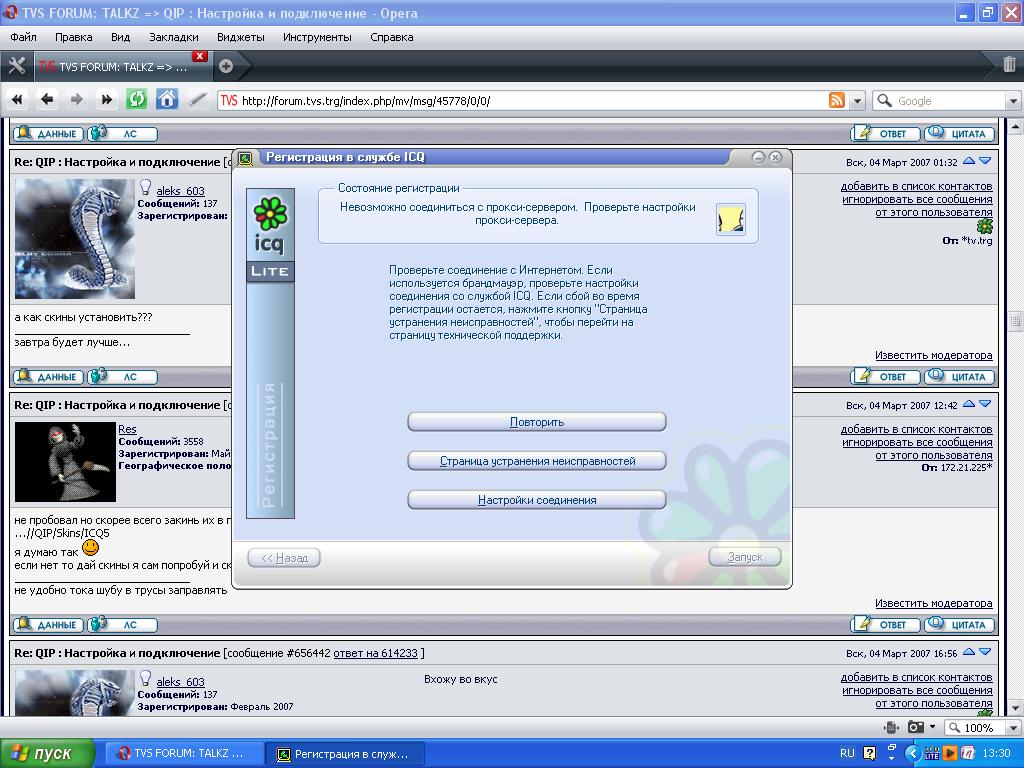
Task: Open the Инструменты menu
Action: coord(317,37)
